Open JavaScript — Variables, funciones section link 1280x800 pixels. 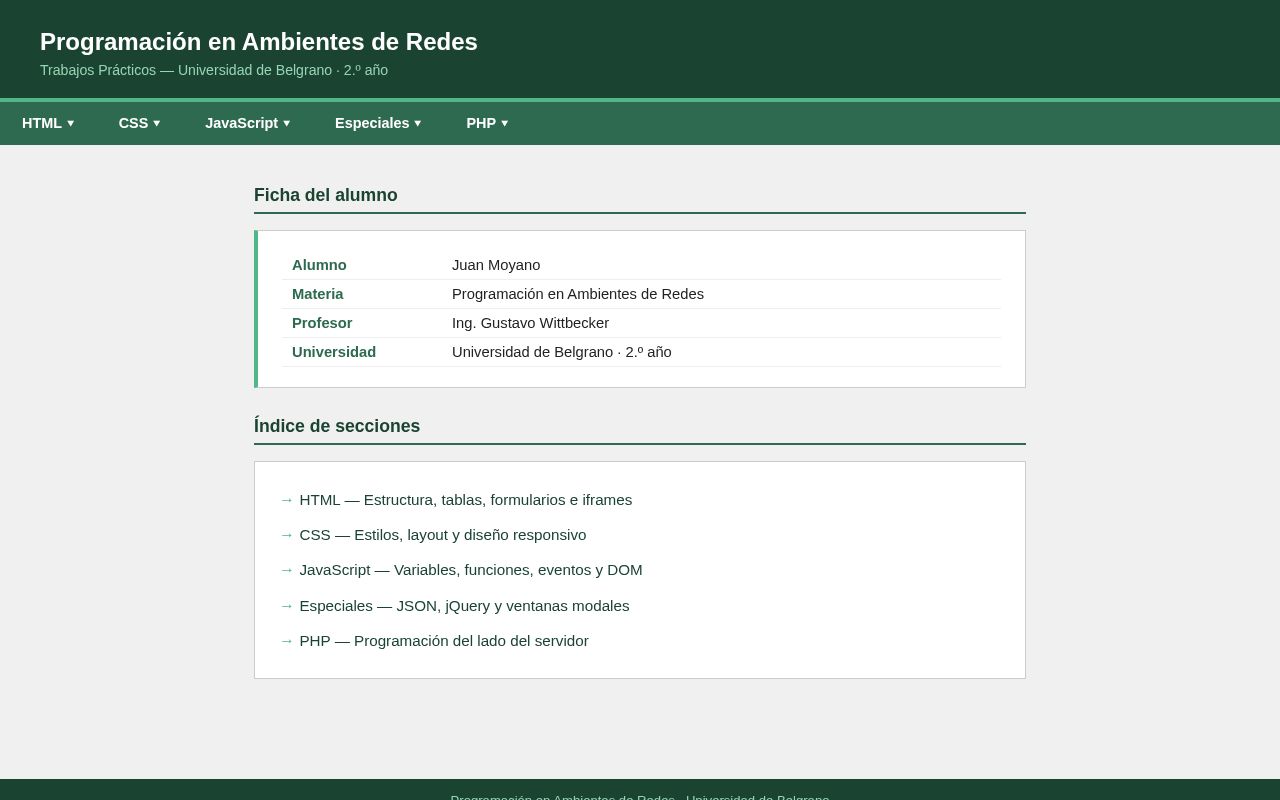tap(471, 570)
